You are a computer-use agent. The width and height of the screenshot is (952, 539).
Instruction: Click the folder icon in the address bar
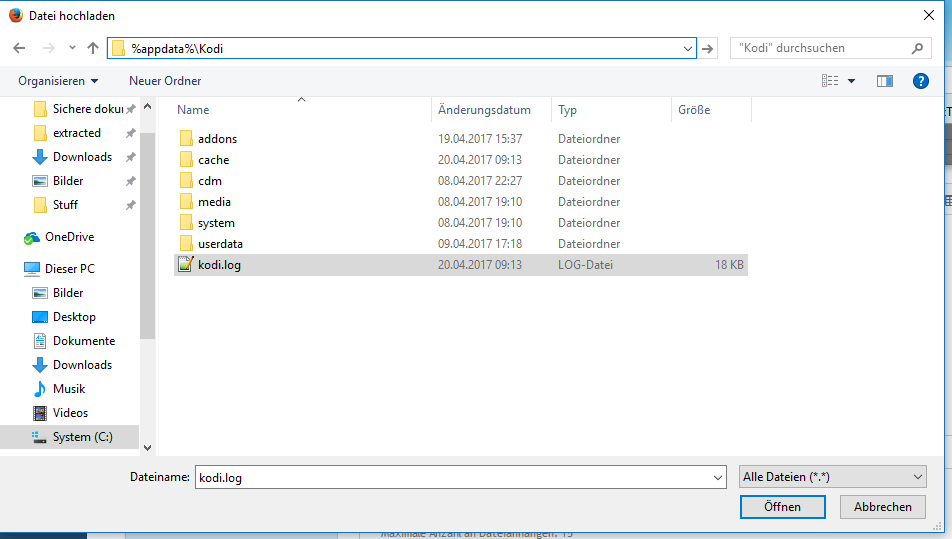click(119, 49)
